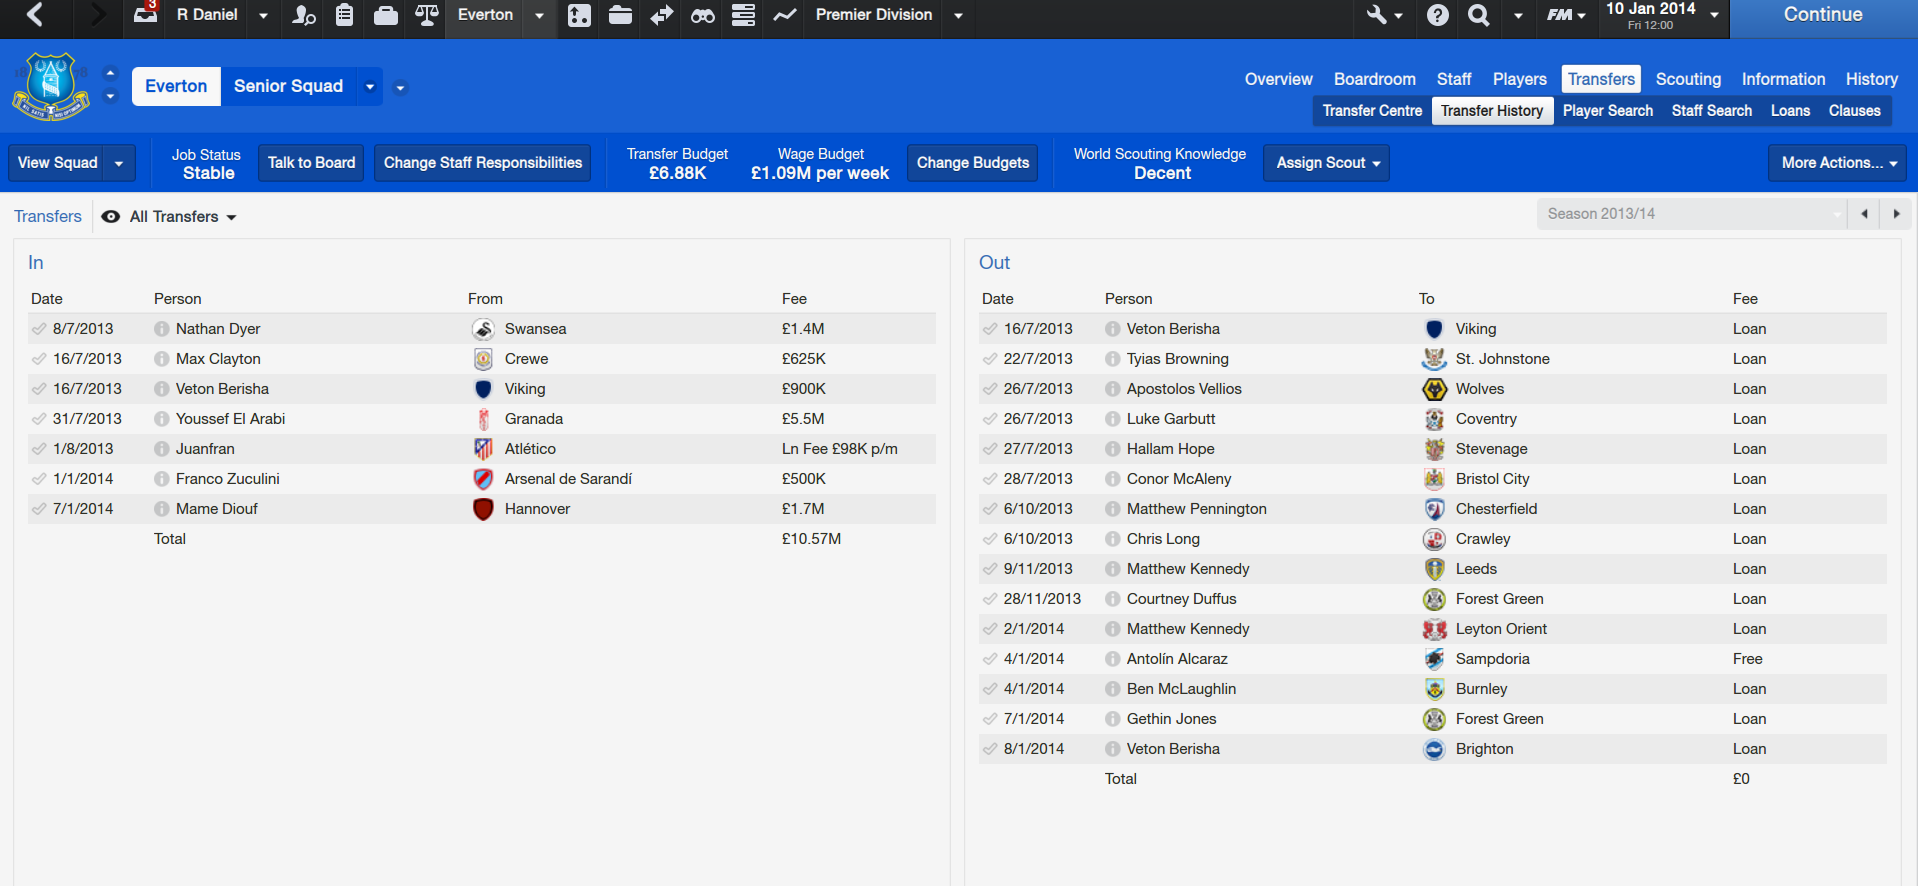Open scouting via the binoculars icon
The image size is (1918, 886).
(x=703, y=15)
